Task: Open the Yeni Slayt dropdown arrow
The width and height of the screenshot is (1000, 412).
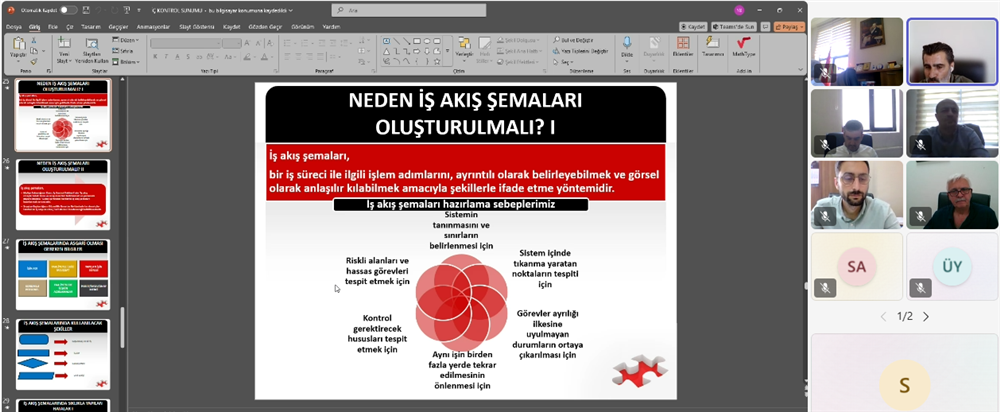Action: [68, 61]
